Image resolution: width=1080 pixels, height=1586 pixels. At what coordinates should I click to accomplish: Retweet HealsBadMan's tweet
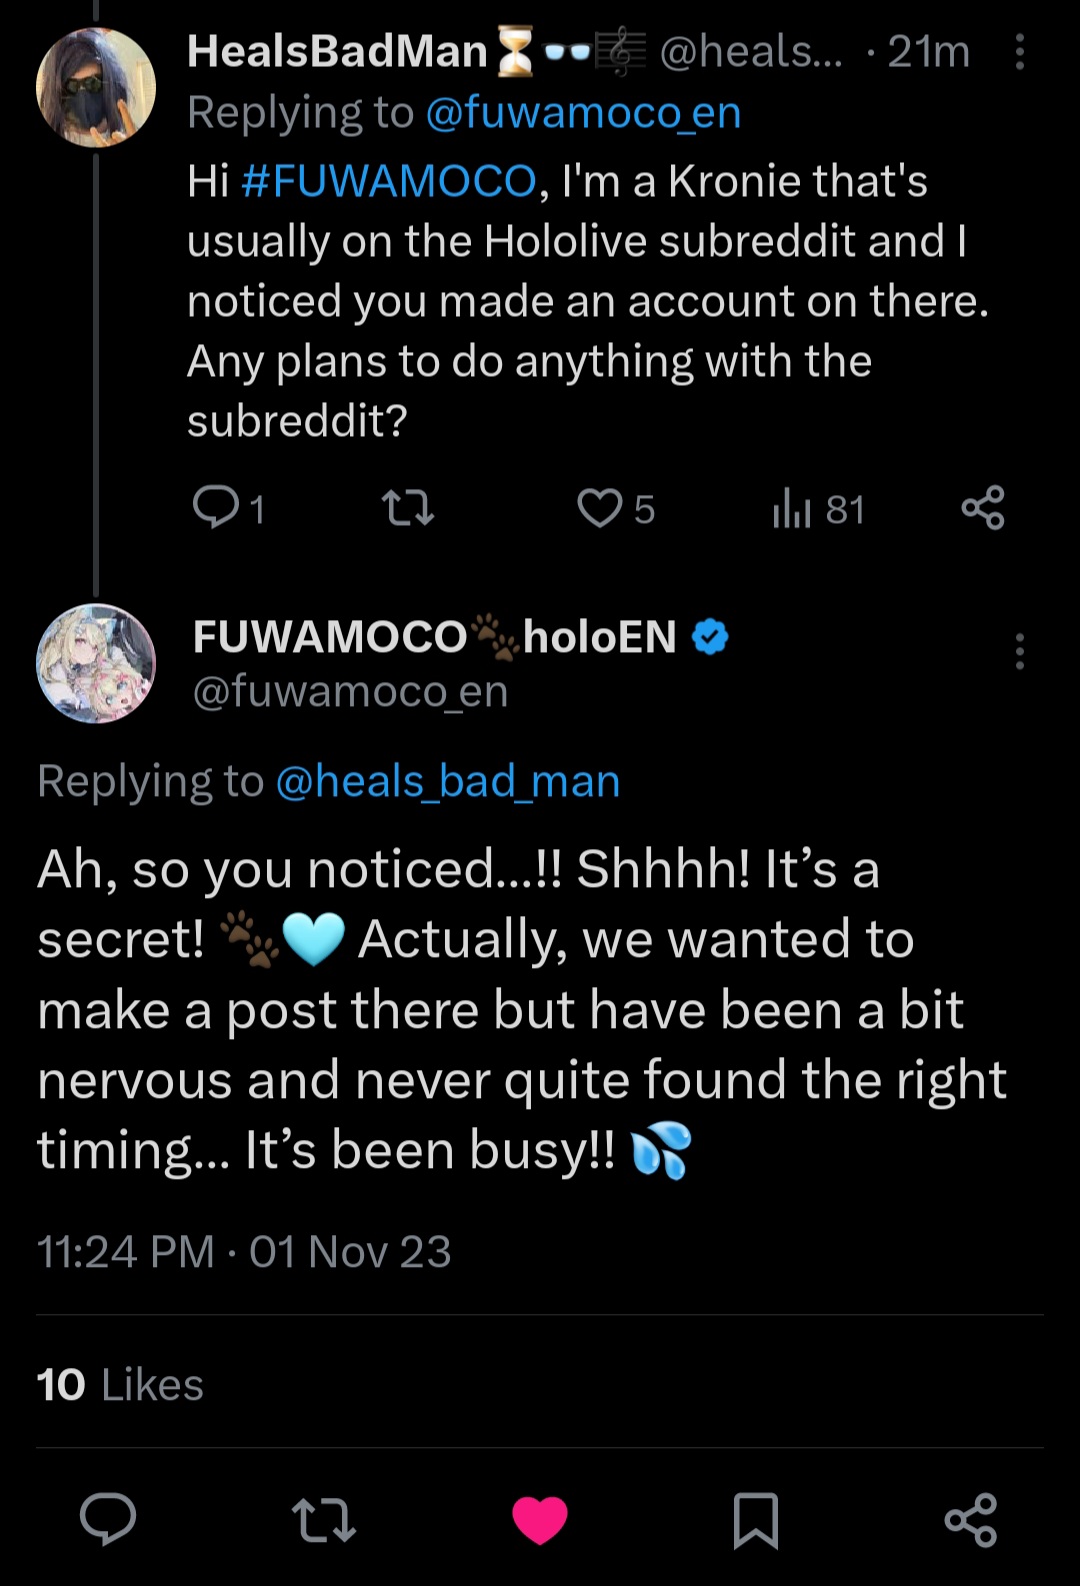[x=408, y=508]
